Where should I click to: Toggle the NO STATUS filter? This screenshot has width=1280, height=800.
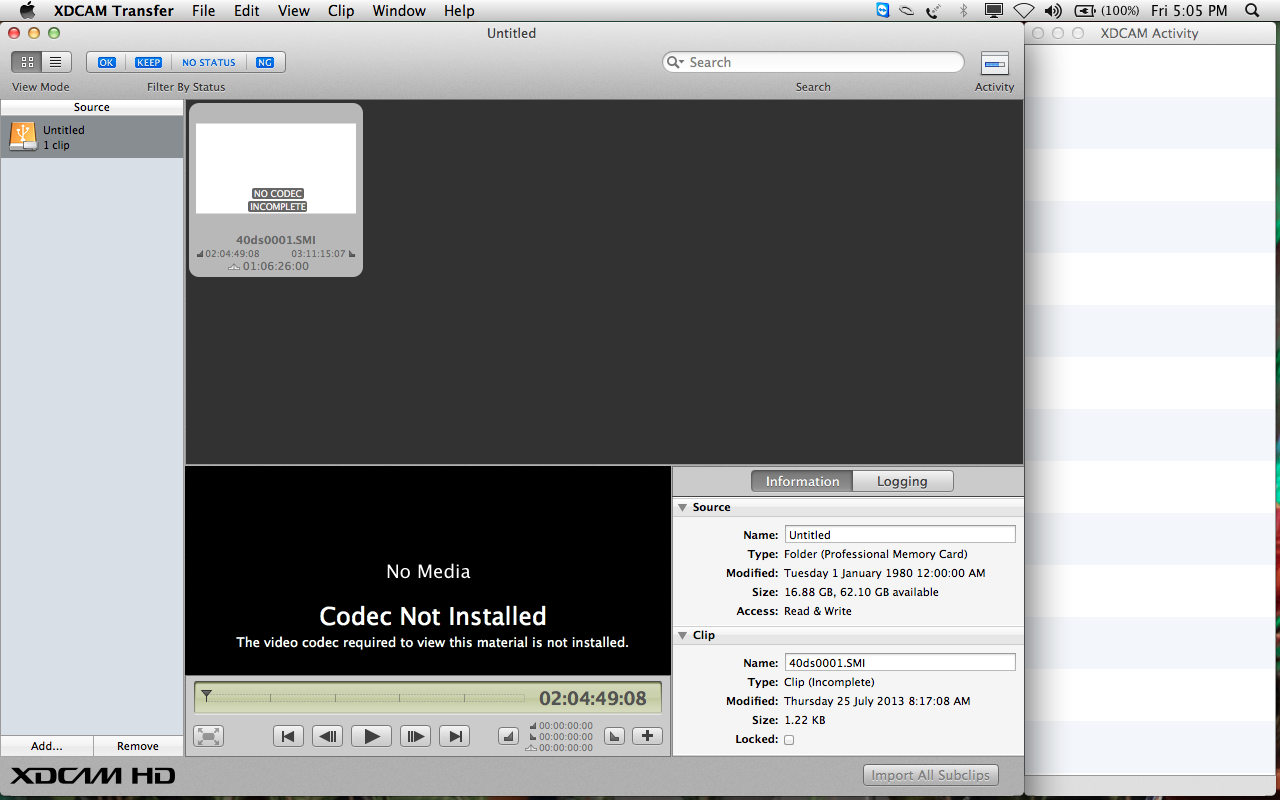pos(209,62)
